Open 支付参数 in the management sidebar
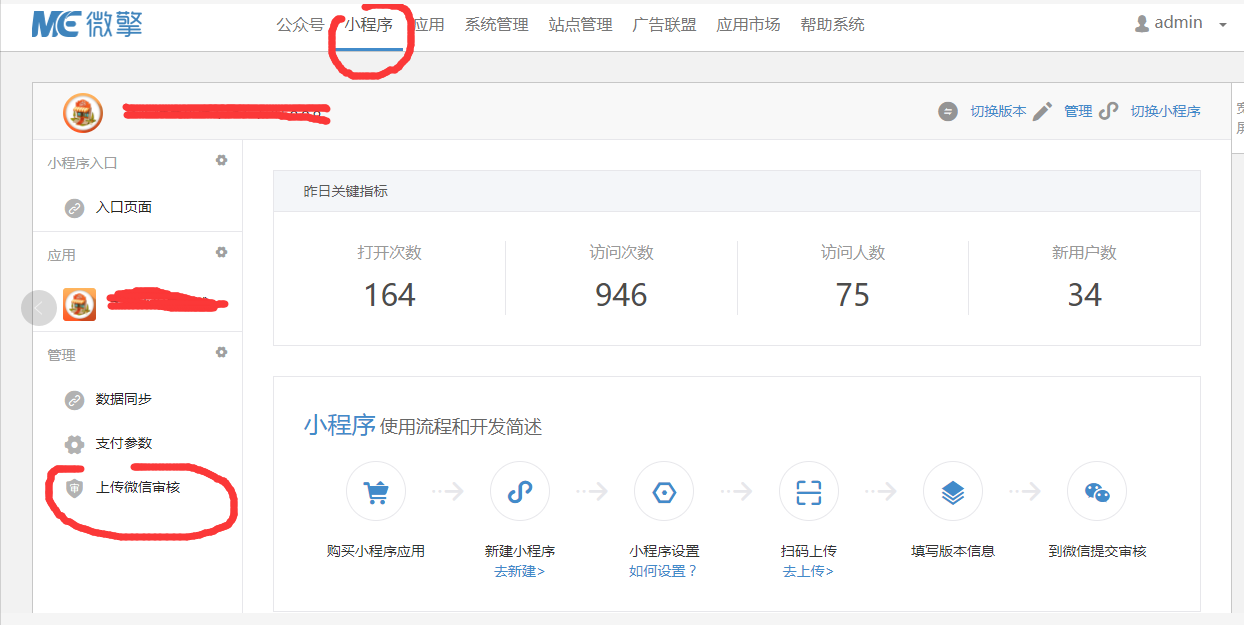 (x=123, y=443)
